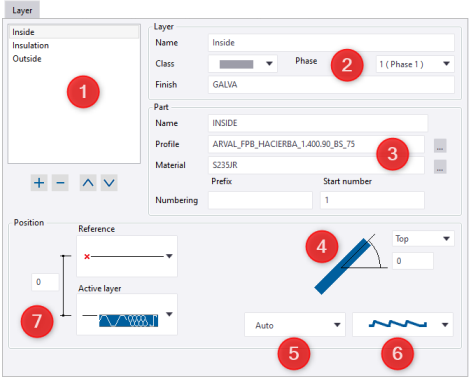The height and width of the screenshot is (378, 470).
Task: Open Profile catalog browse button
Action: coord(440,146)
